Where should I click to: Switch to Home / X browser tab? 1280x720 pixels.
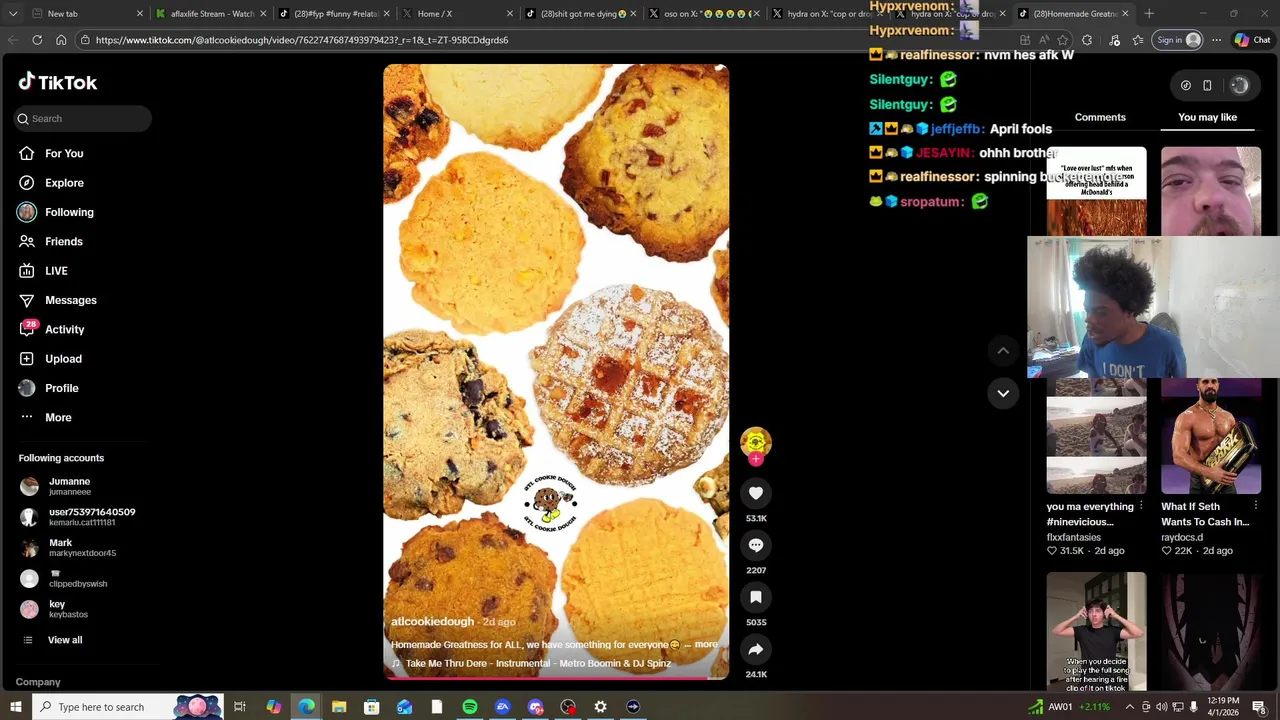point(456,14)
